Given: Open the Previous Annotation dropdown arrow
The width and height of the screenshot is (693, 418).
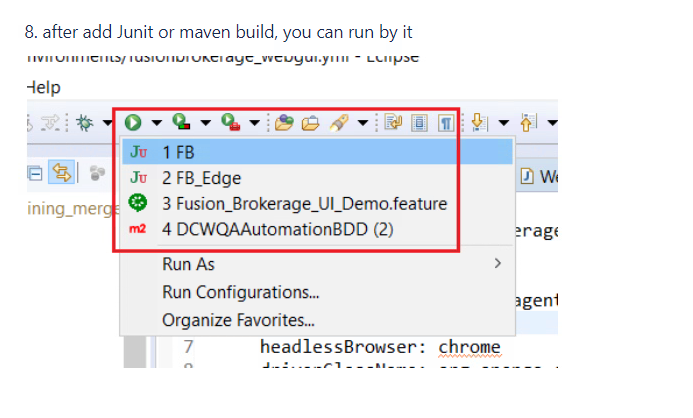Looking at the screenshot, I should 552,122.
